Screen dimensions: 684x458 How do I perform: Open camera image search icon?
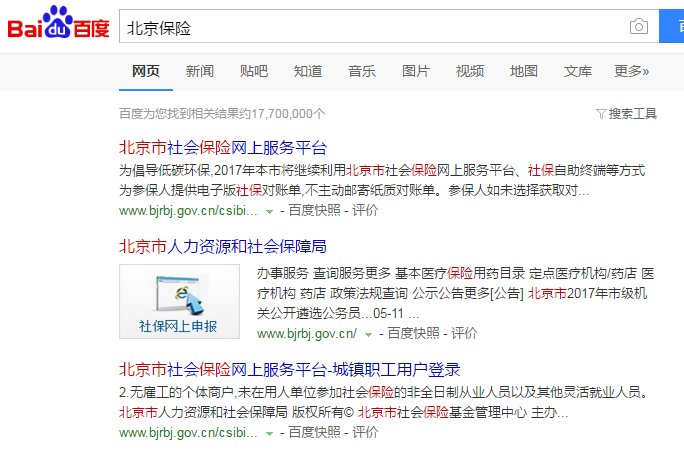click(639, 27)
